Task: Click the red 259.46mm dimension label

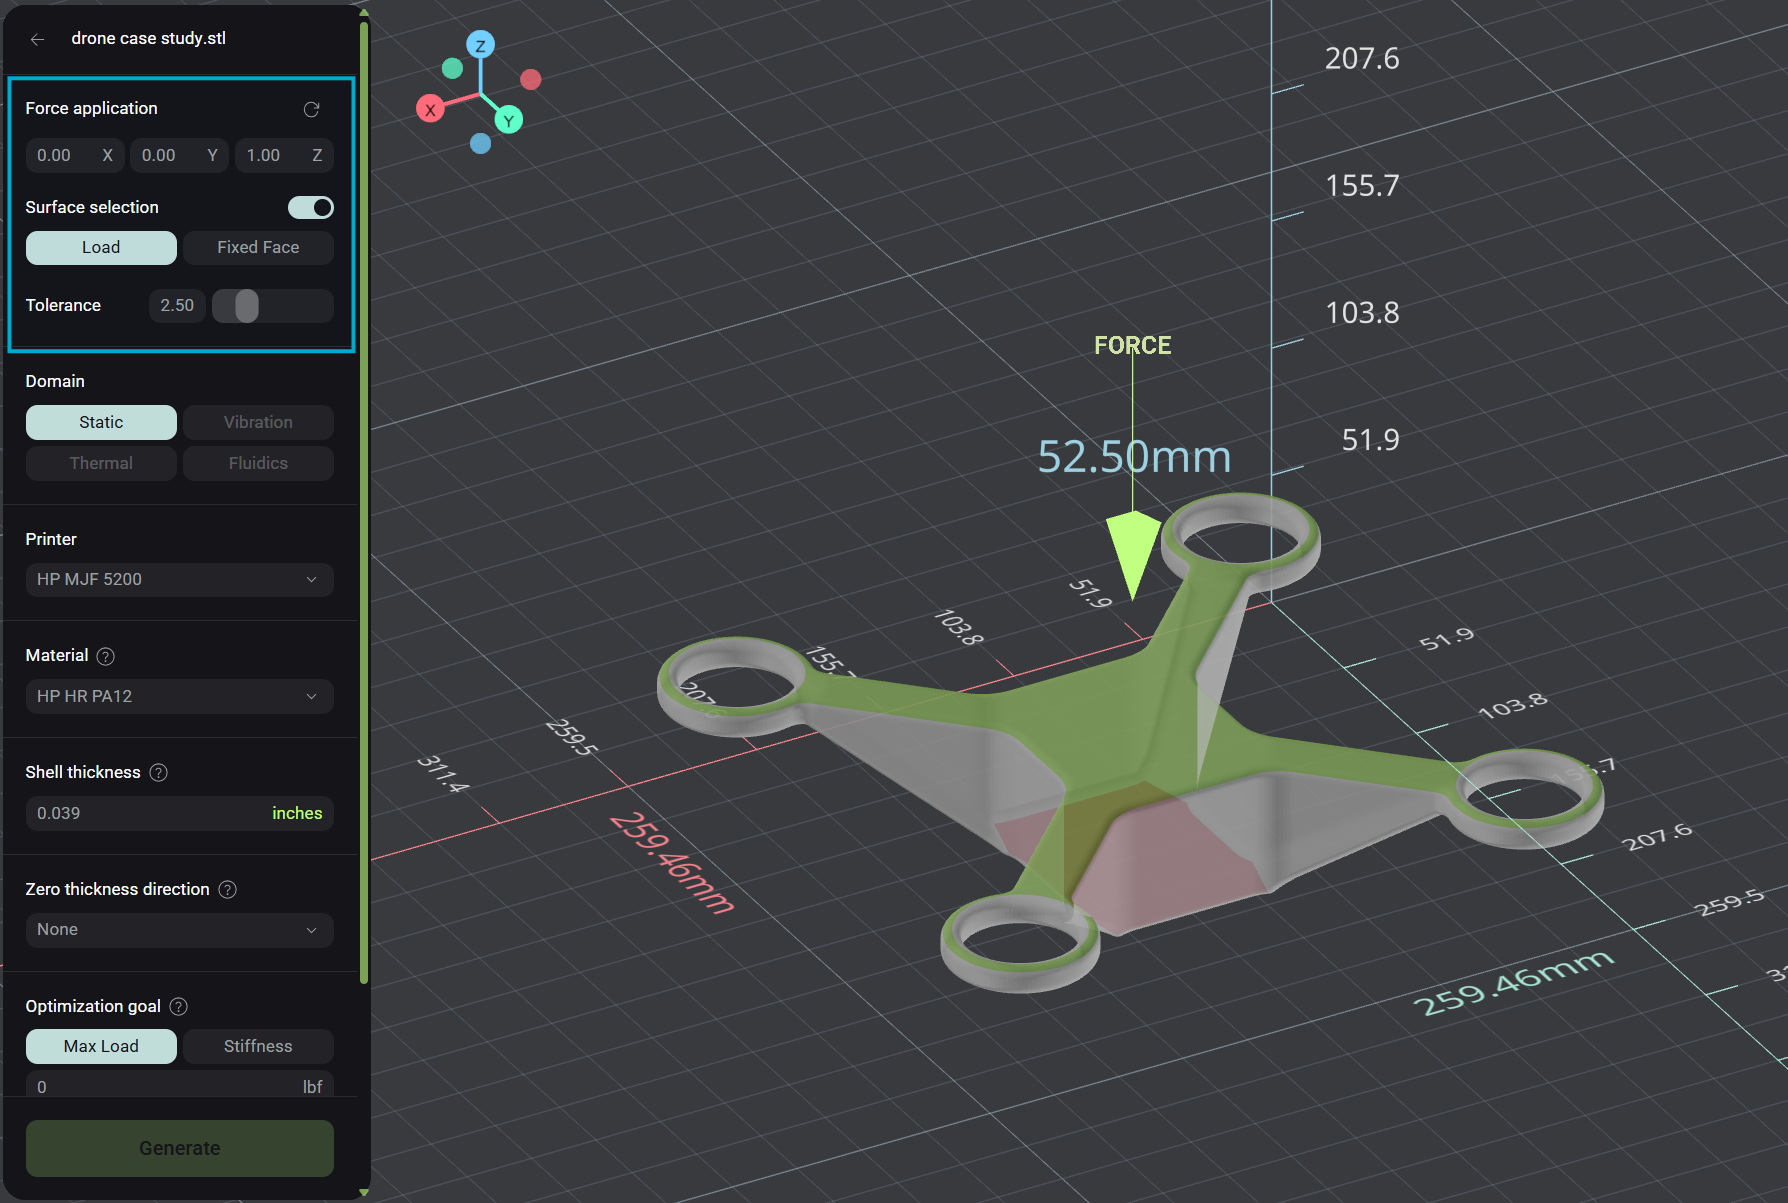Action: 672,863
